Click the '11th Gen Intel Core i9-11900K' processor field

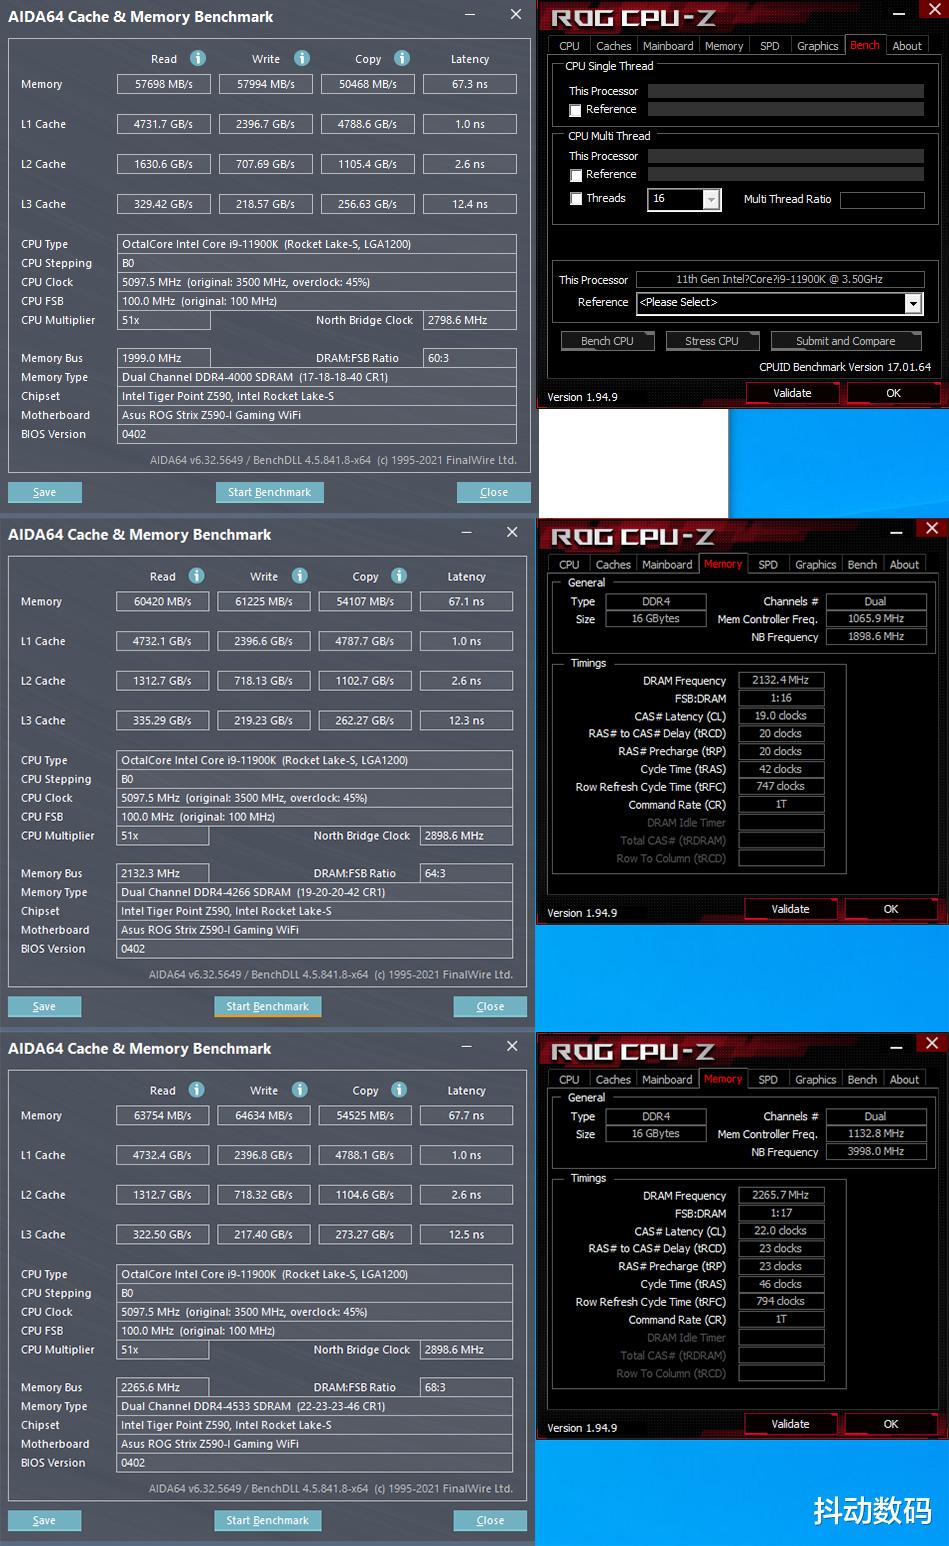tap(779, 280)
